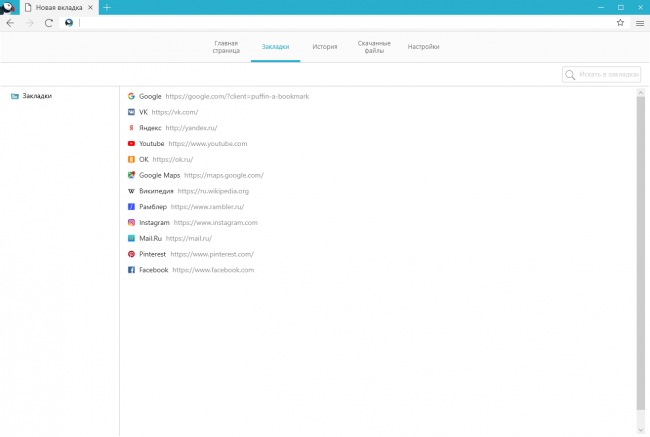Click the Google favicon in bookmarks list
The width and height of the screenshot is (650, 437).
131,96
